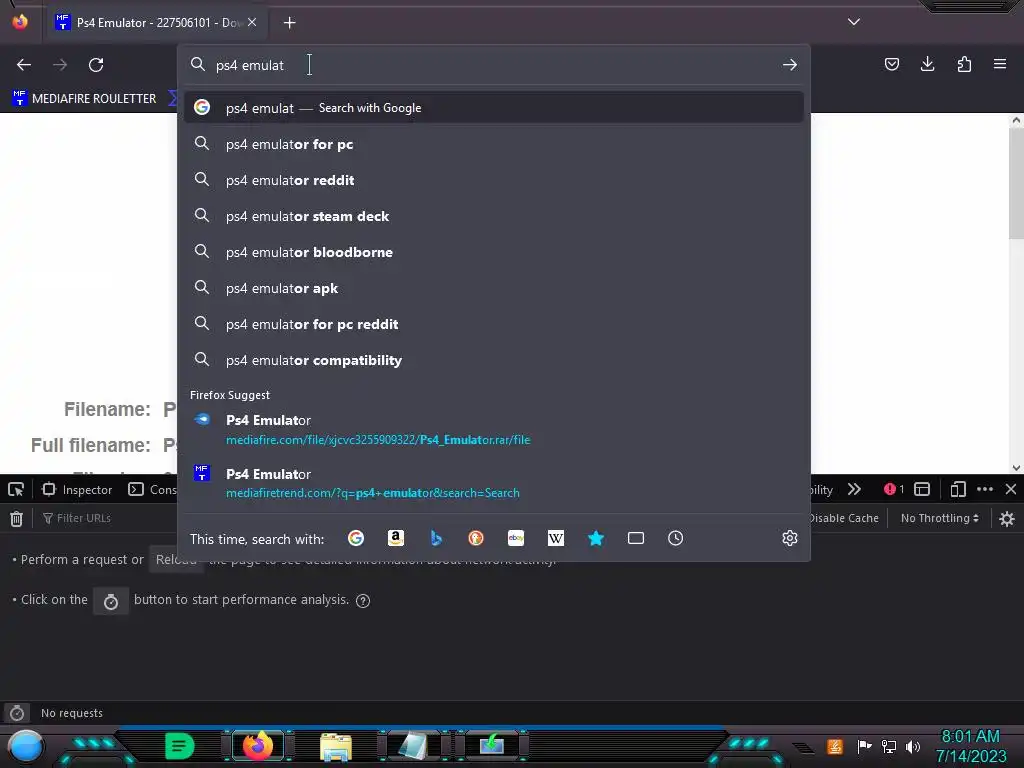Choose suggestion 'ps4 emulator bloodborne'

[493, 252]
